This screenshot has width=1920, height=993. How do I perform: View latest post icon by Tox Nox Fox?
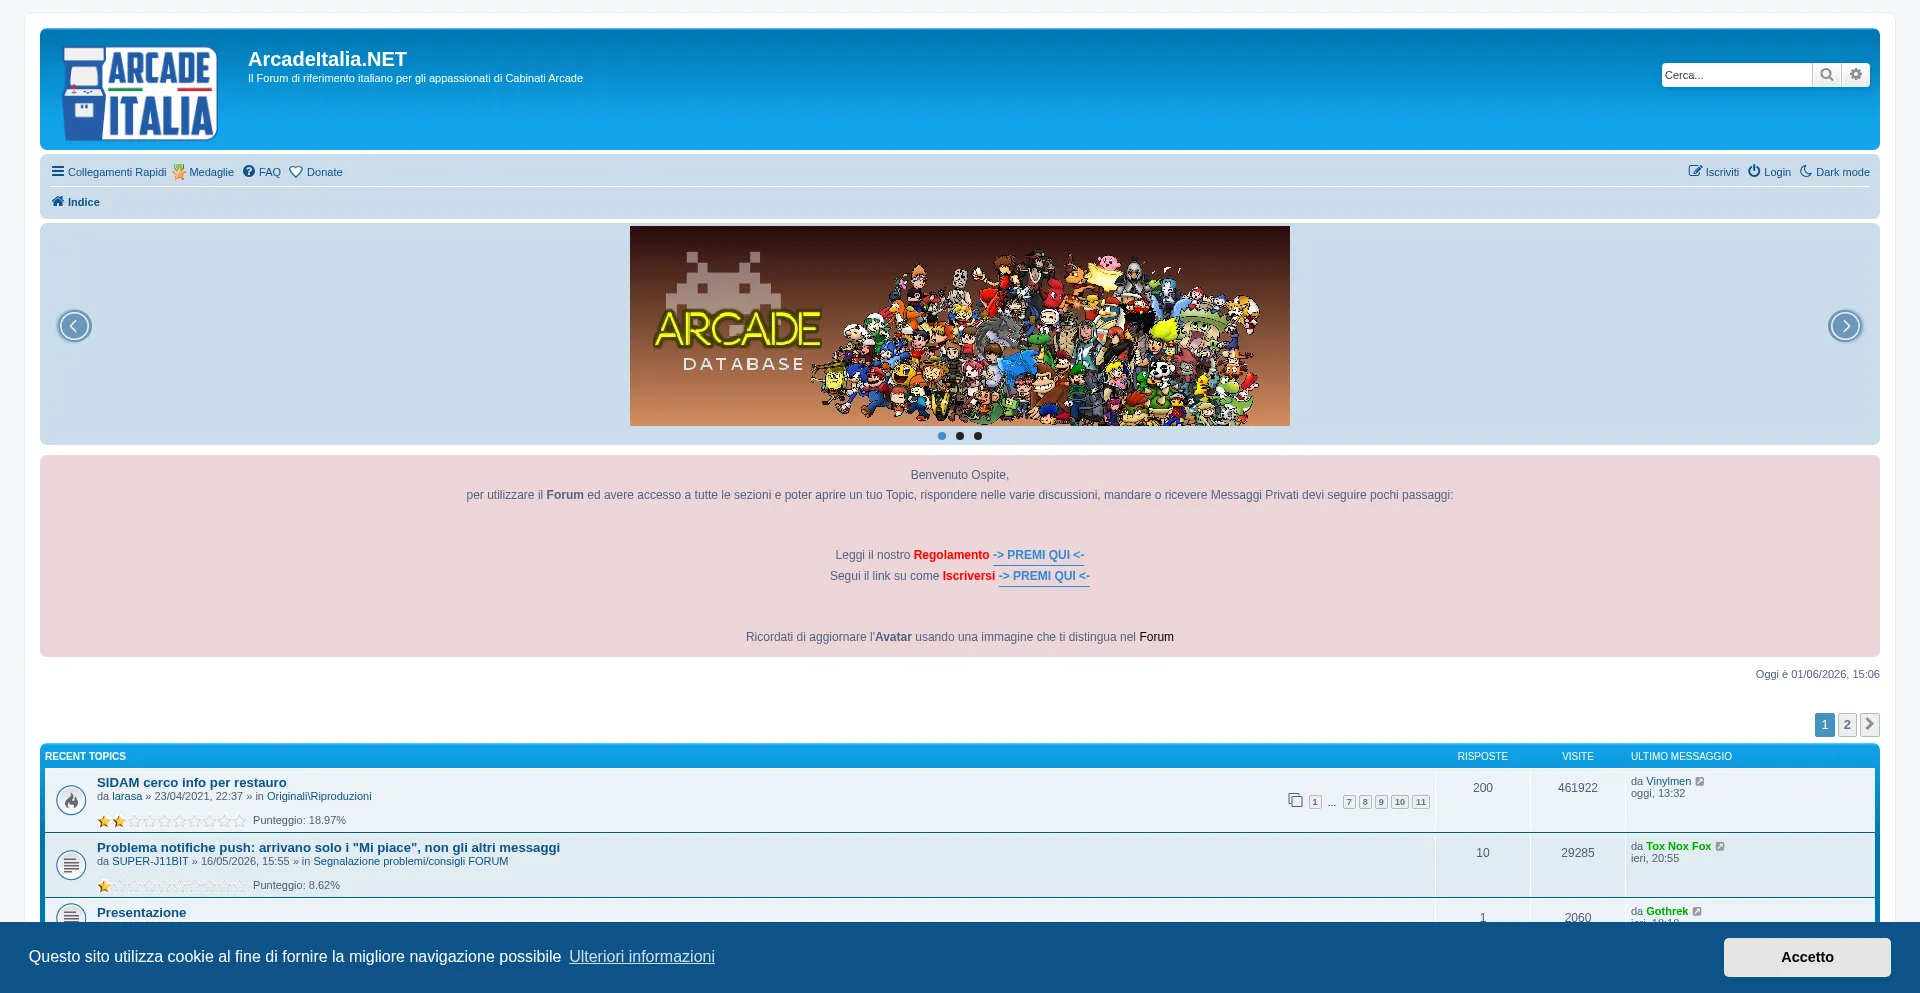point(1720,847)
